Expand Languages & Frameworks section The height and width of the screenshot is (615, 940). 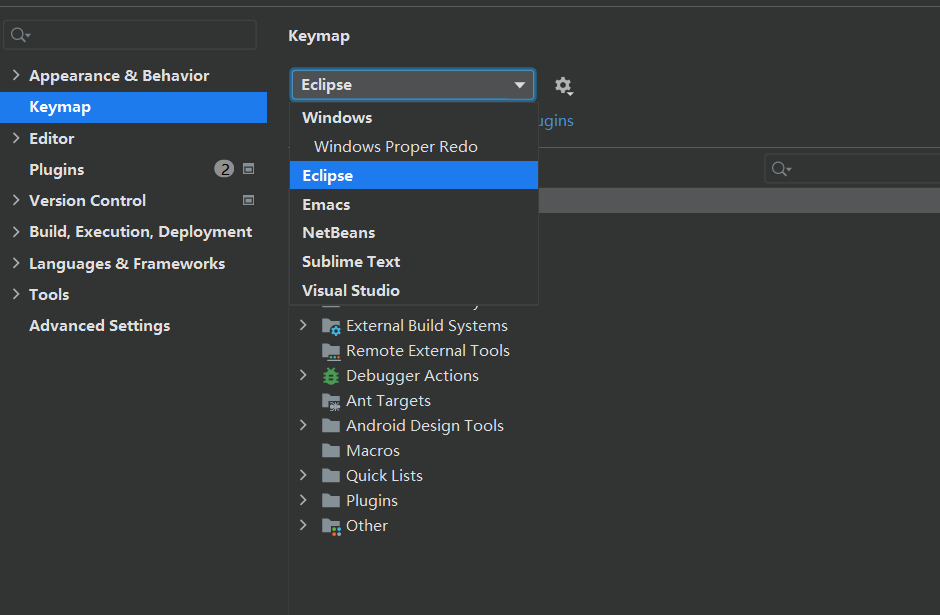(x=16, y=263)
